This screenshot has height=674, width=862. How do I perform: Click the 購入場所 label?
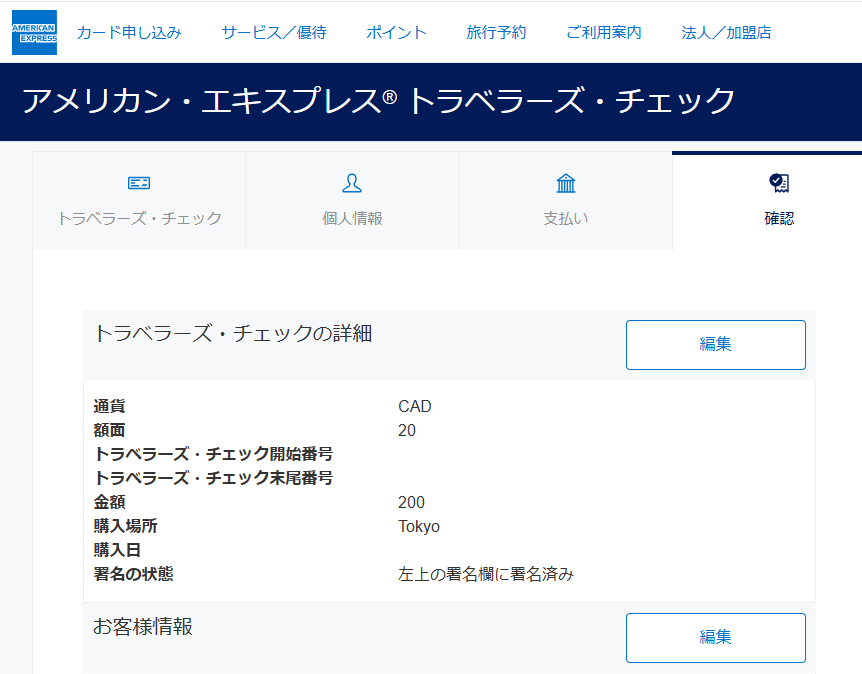(x=125, y=526)
